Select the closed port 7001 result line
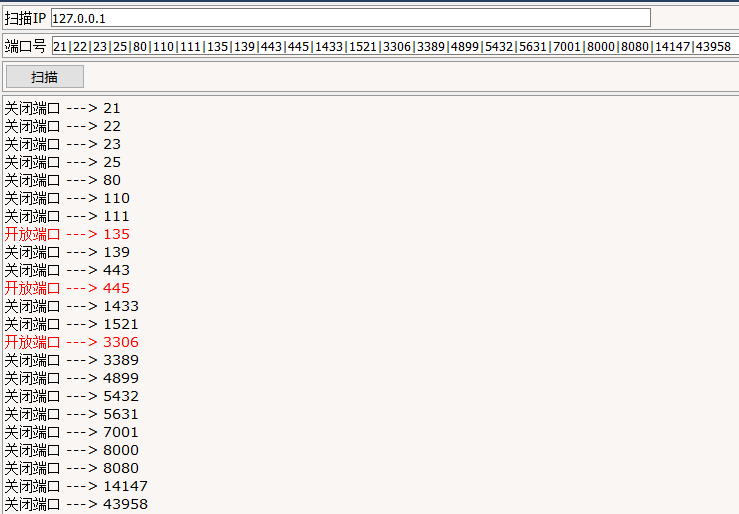 tap(71, 432)
